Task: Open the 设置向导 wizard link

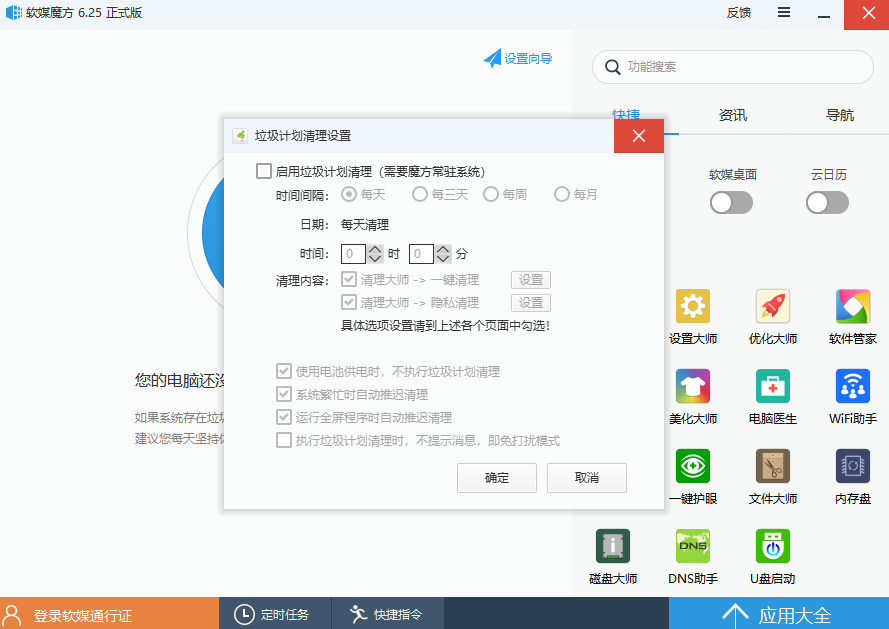Action: (518, 58)
